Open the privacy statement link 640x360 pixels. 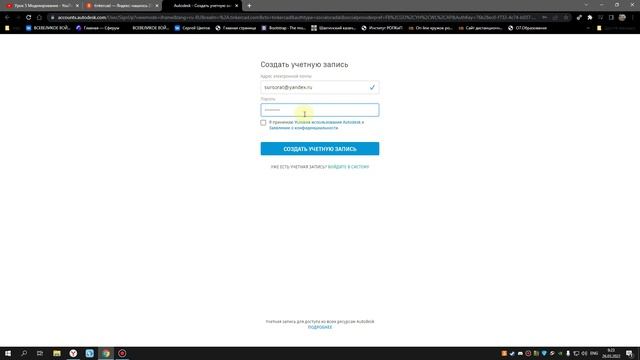(x=303, y=128)
